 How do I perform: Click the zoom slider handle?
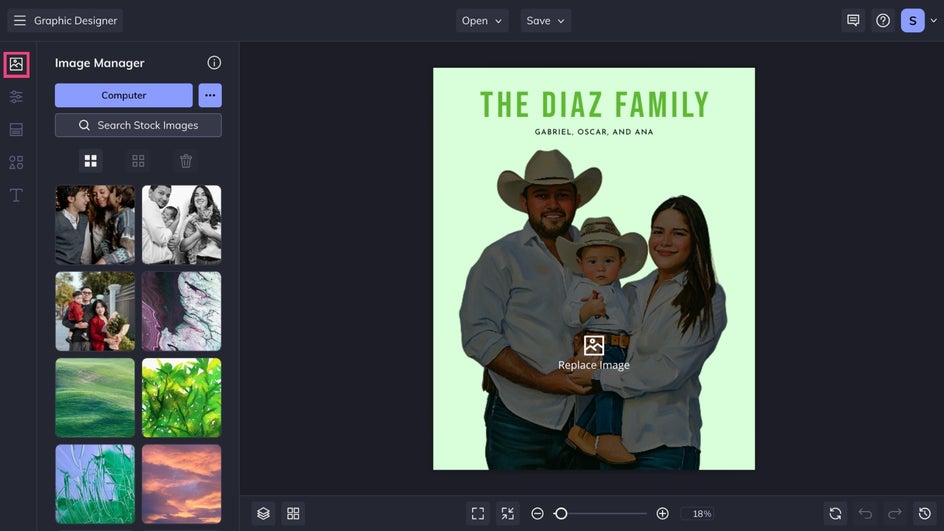tap(561, 514)
